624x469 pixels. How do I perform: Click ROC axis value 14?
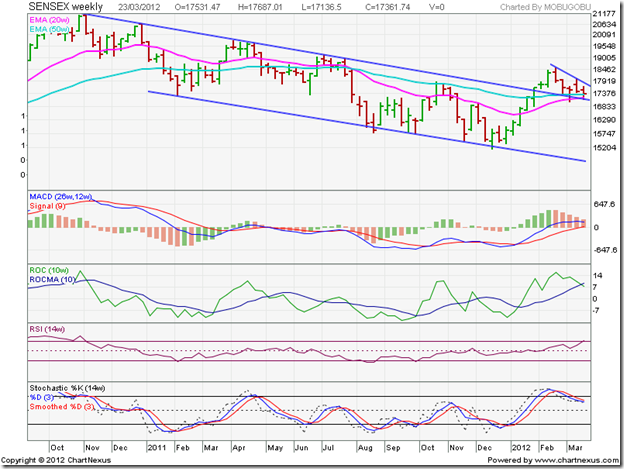[597, 276]
